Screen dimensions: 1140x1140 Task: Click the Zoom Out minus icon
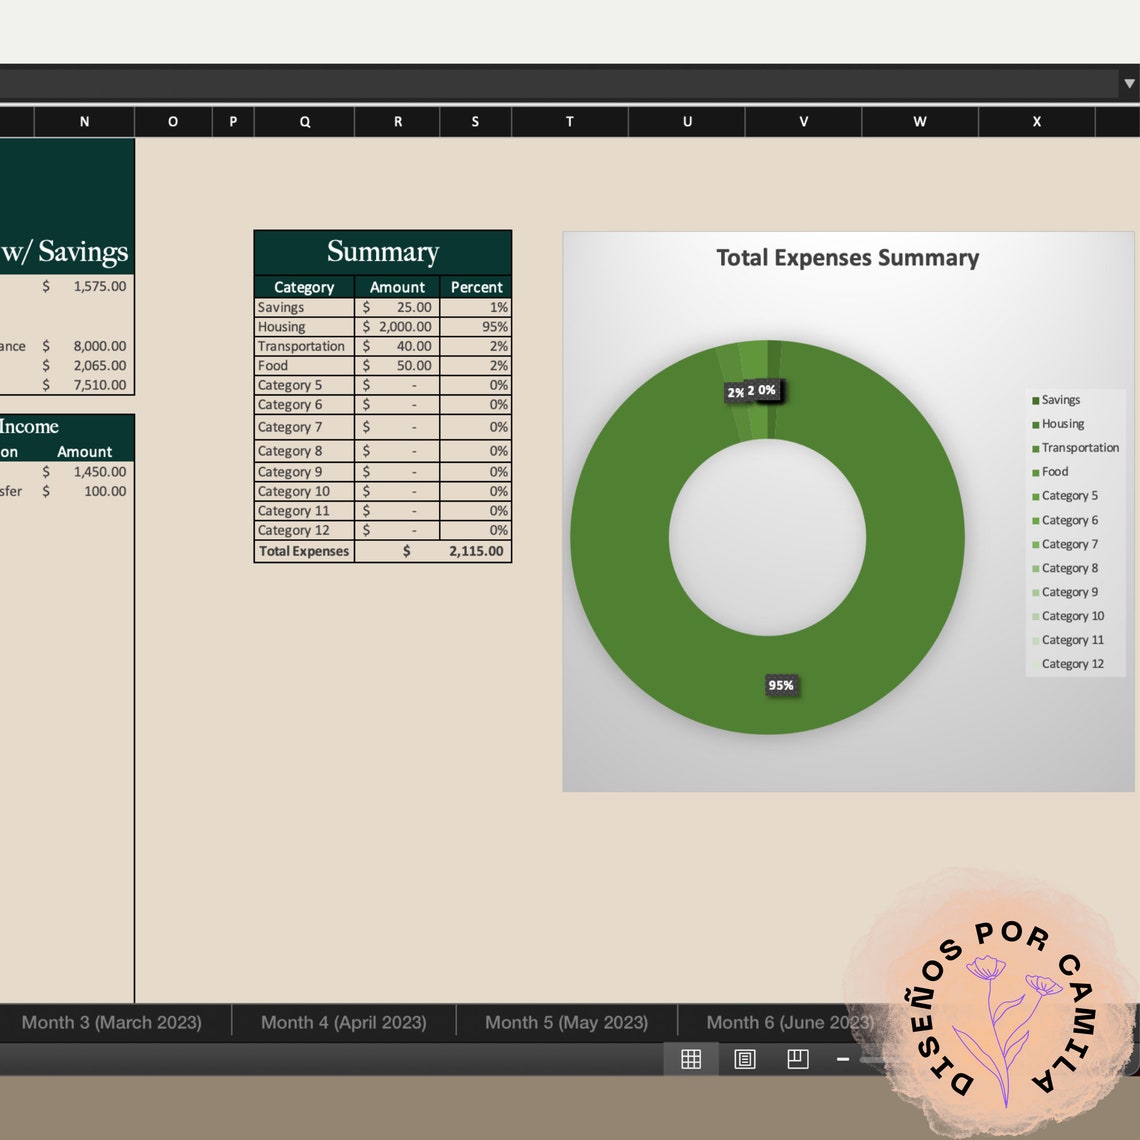(x=843, y=1059)
